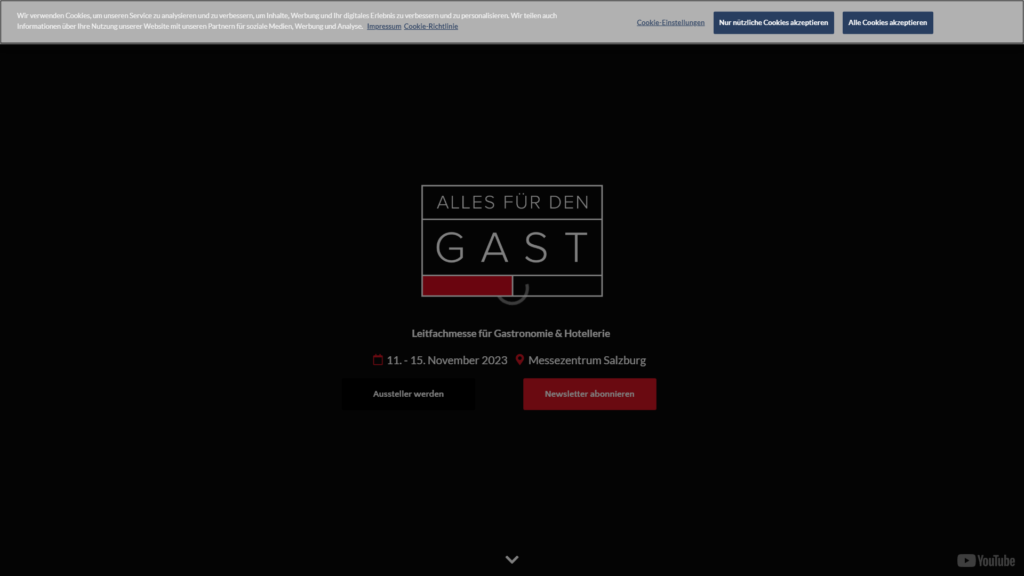Screen dimensions: 1024x576
Task: Open the Impressum link
Action: click(384, 26)
